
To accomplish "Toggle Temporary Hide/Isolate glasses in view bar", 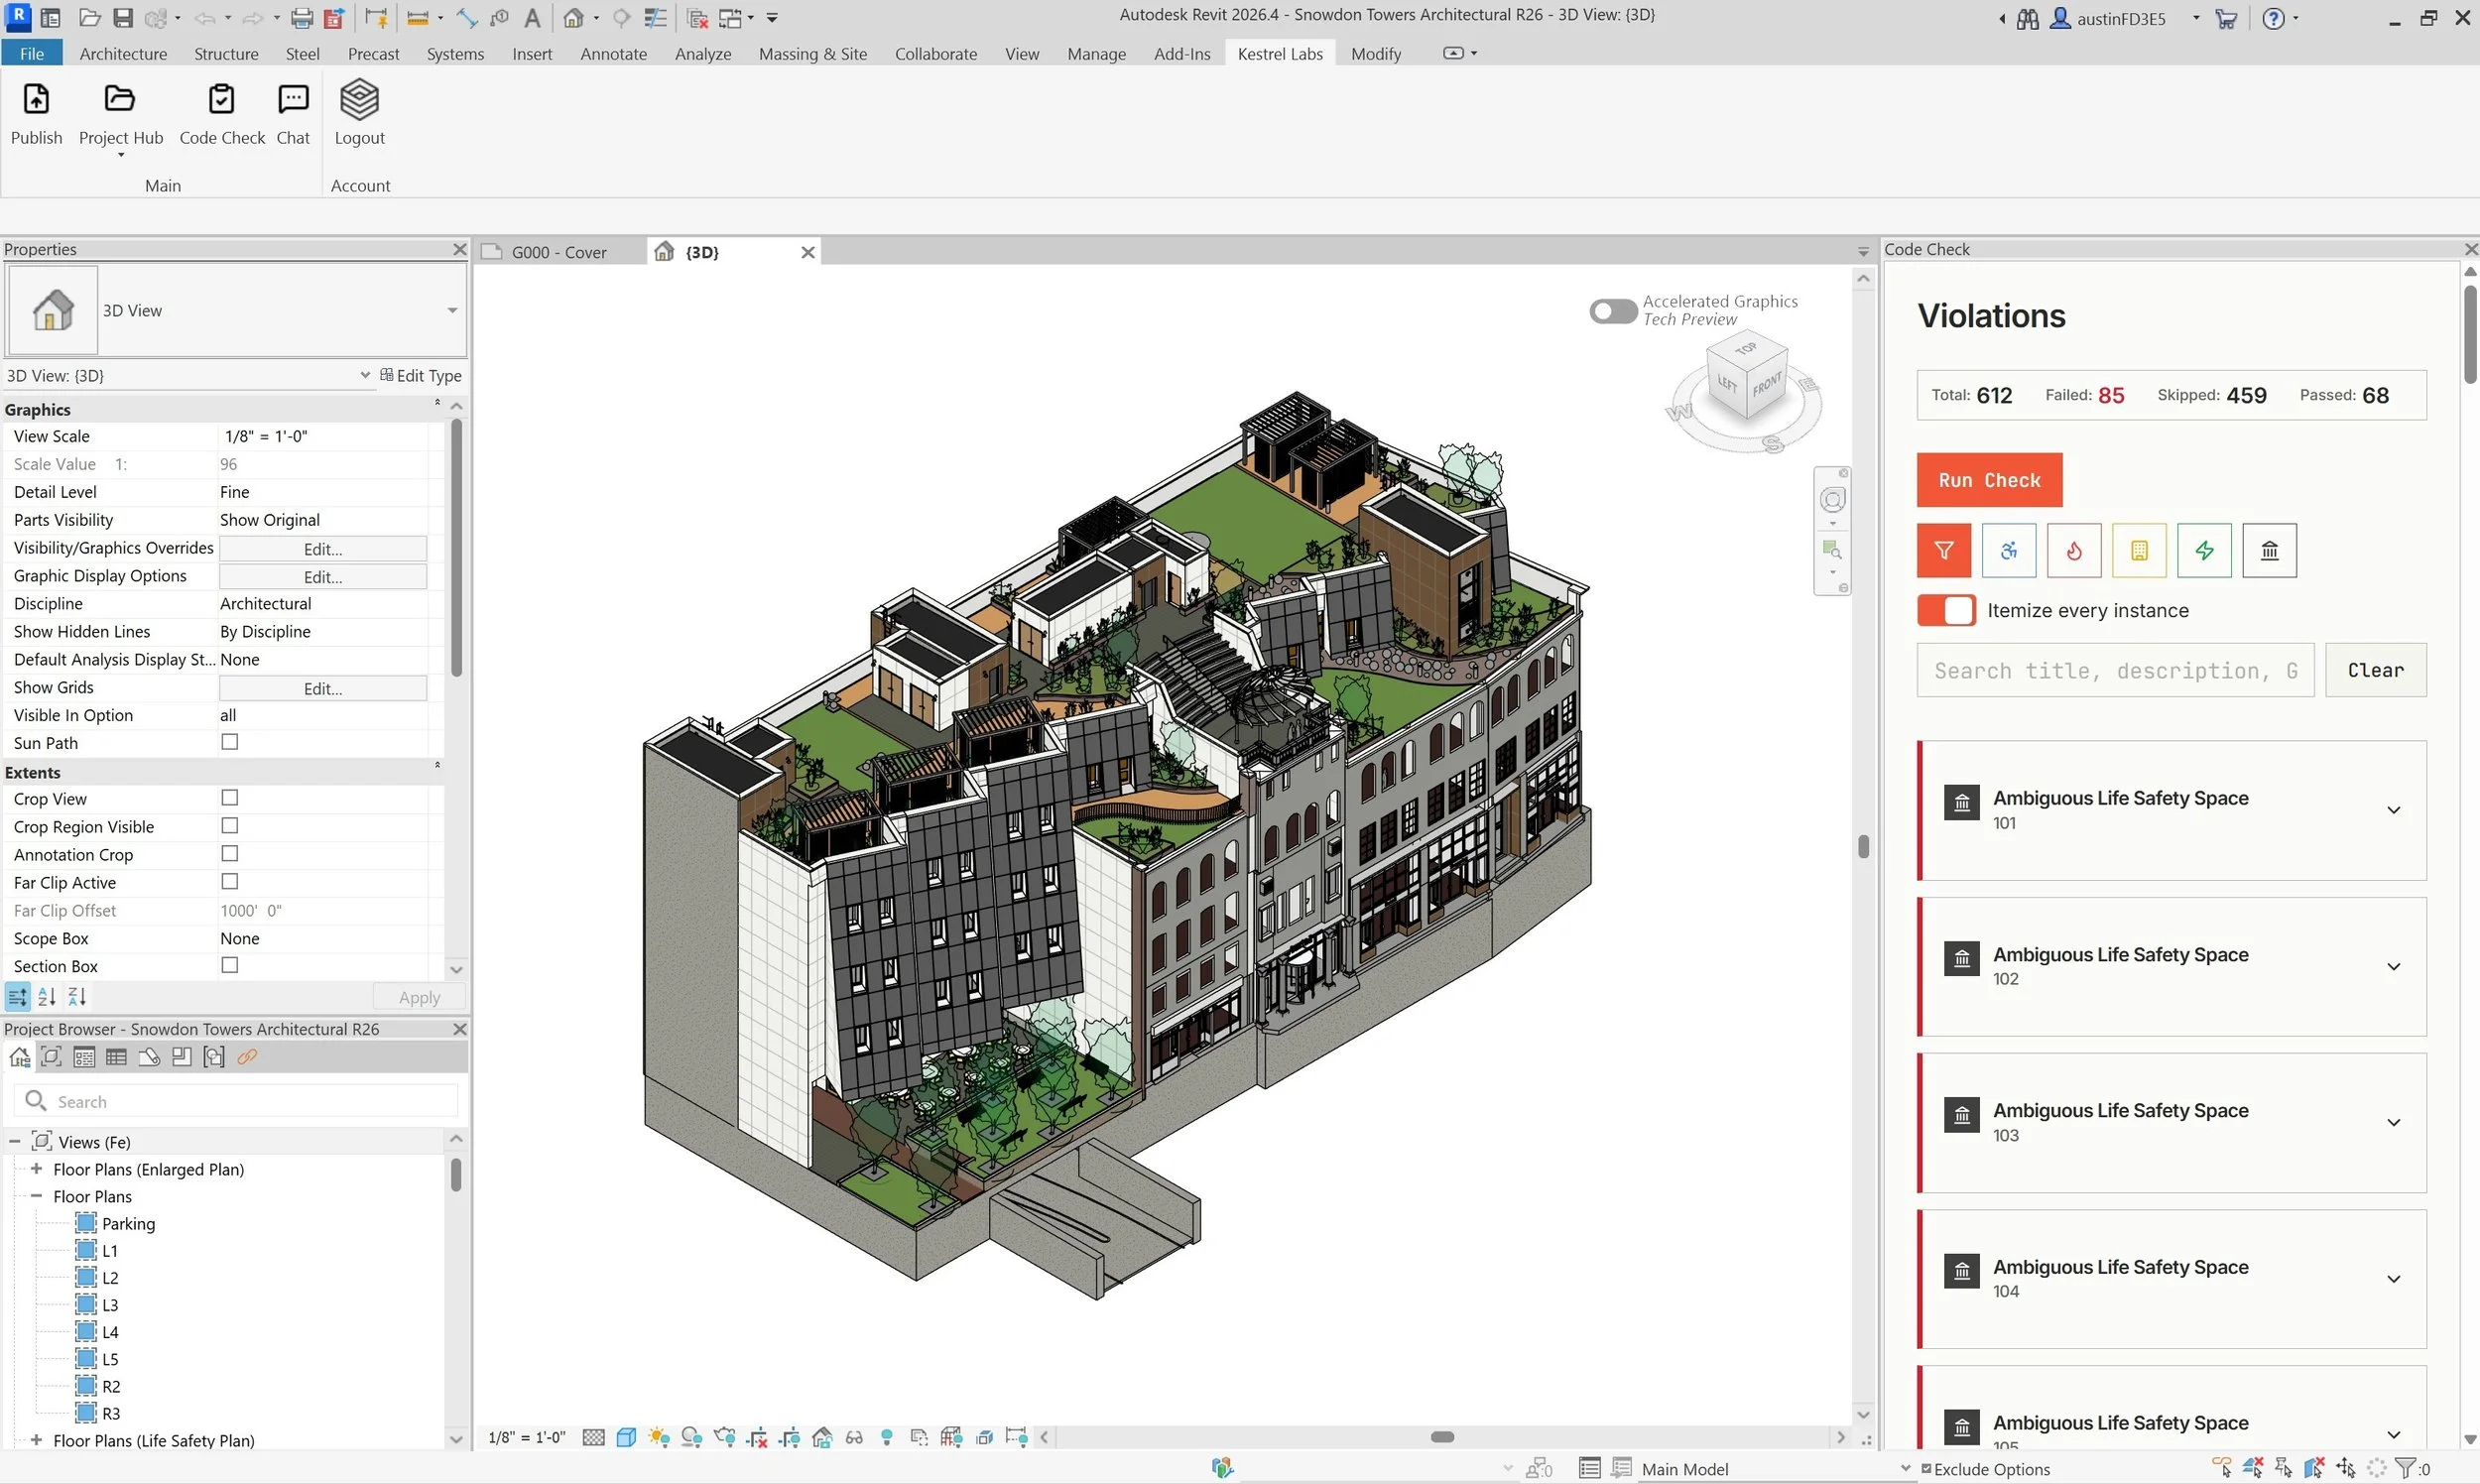I will click(x=855, y=1437).
